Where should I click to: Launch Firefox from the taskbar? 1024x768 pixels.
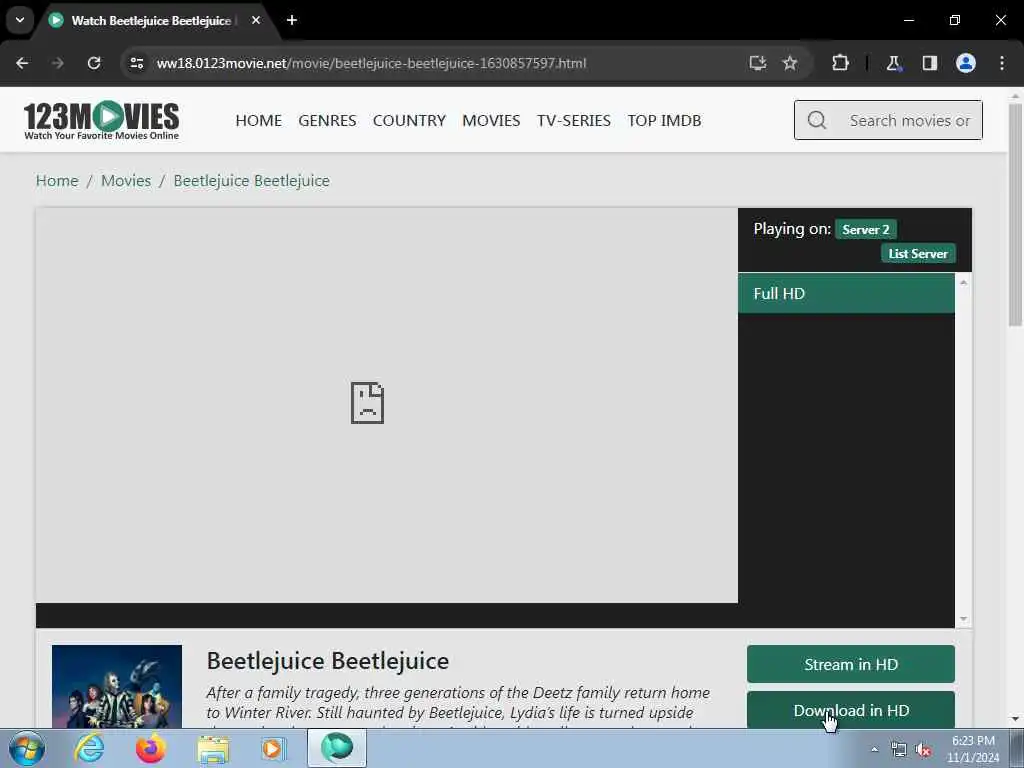[150, 749]
